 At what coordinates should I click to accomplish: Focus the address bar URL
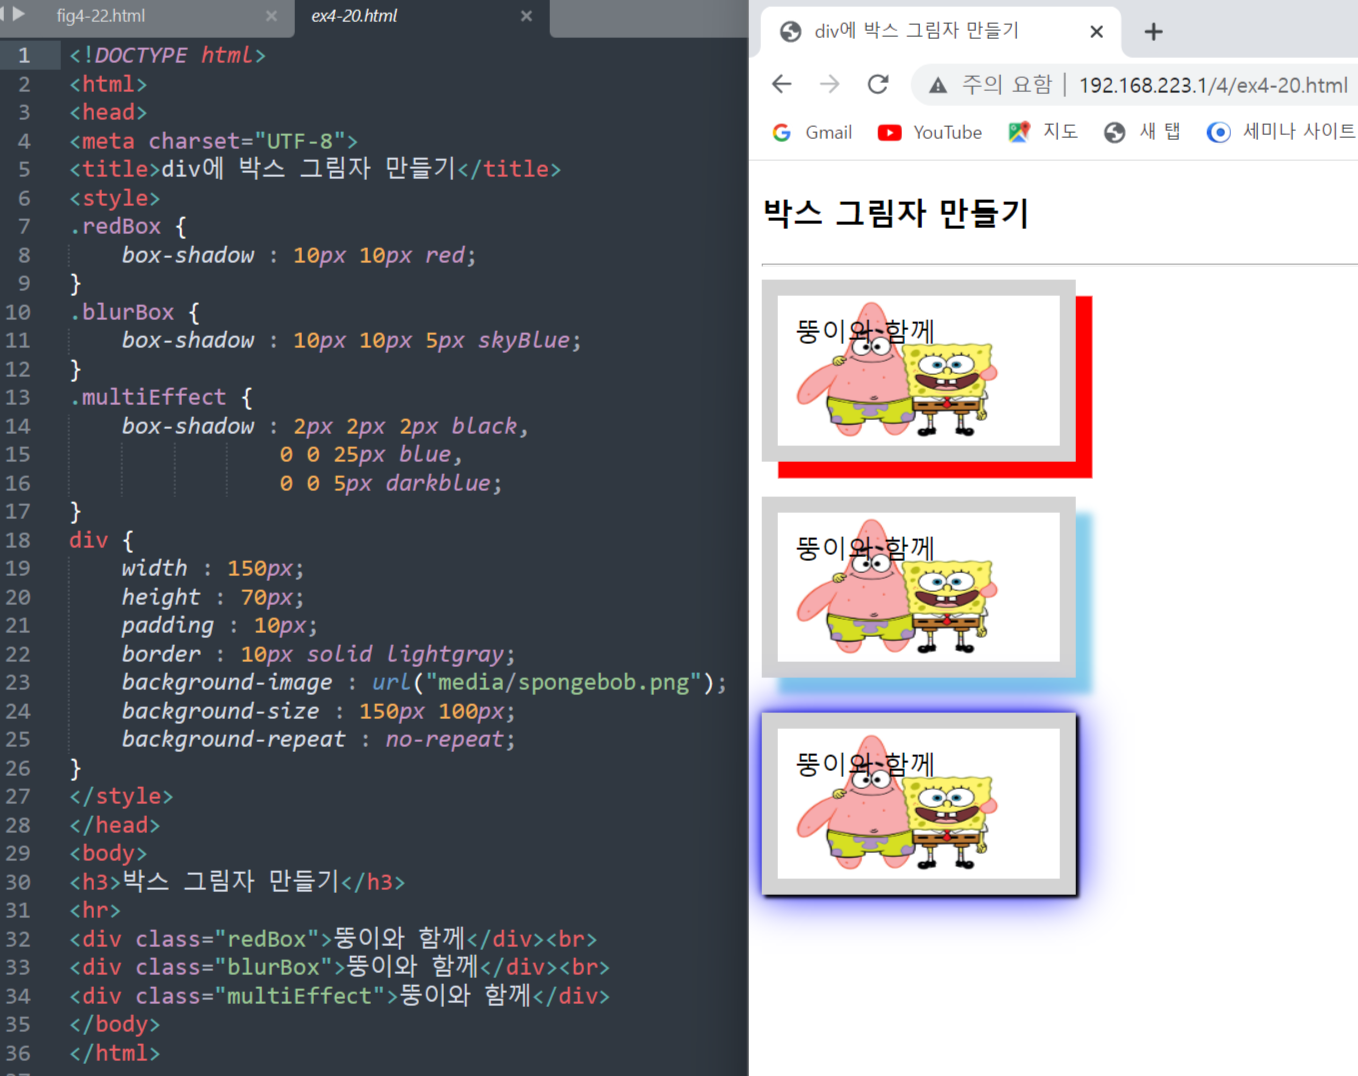1213,85
